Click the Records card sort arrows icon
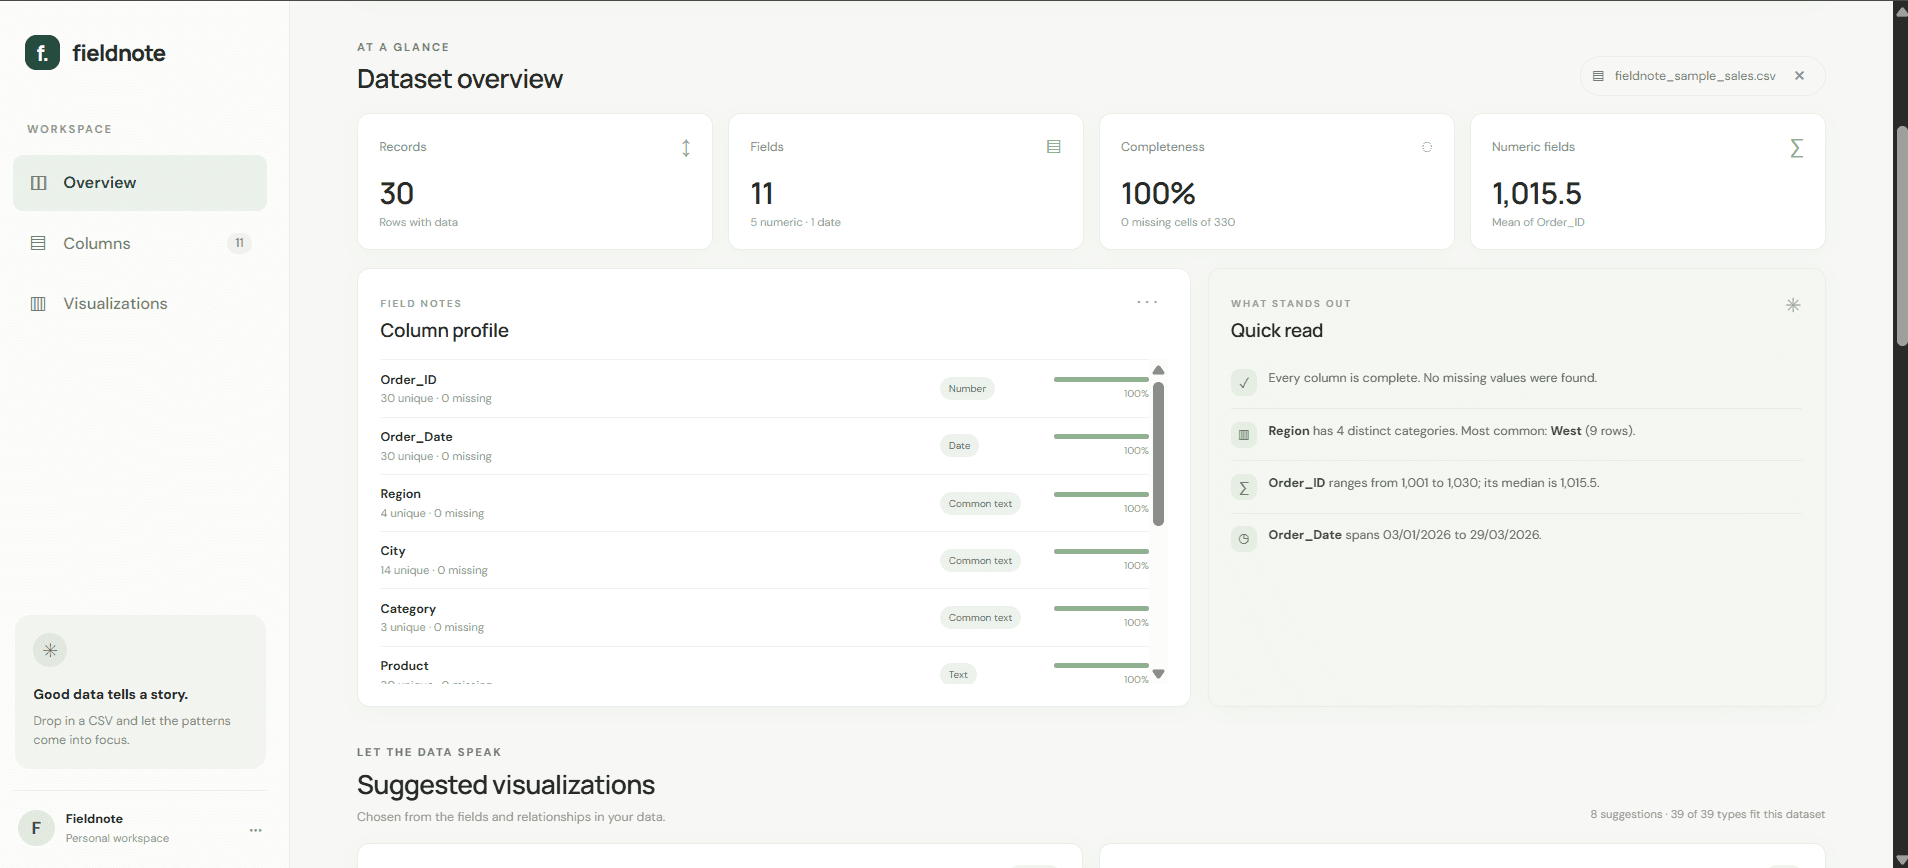The width and height of the screenshot is (1908, 868). pyautogui.click(x=686, y=148)
